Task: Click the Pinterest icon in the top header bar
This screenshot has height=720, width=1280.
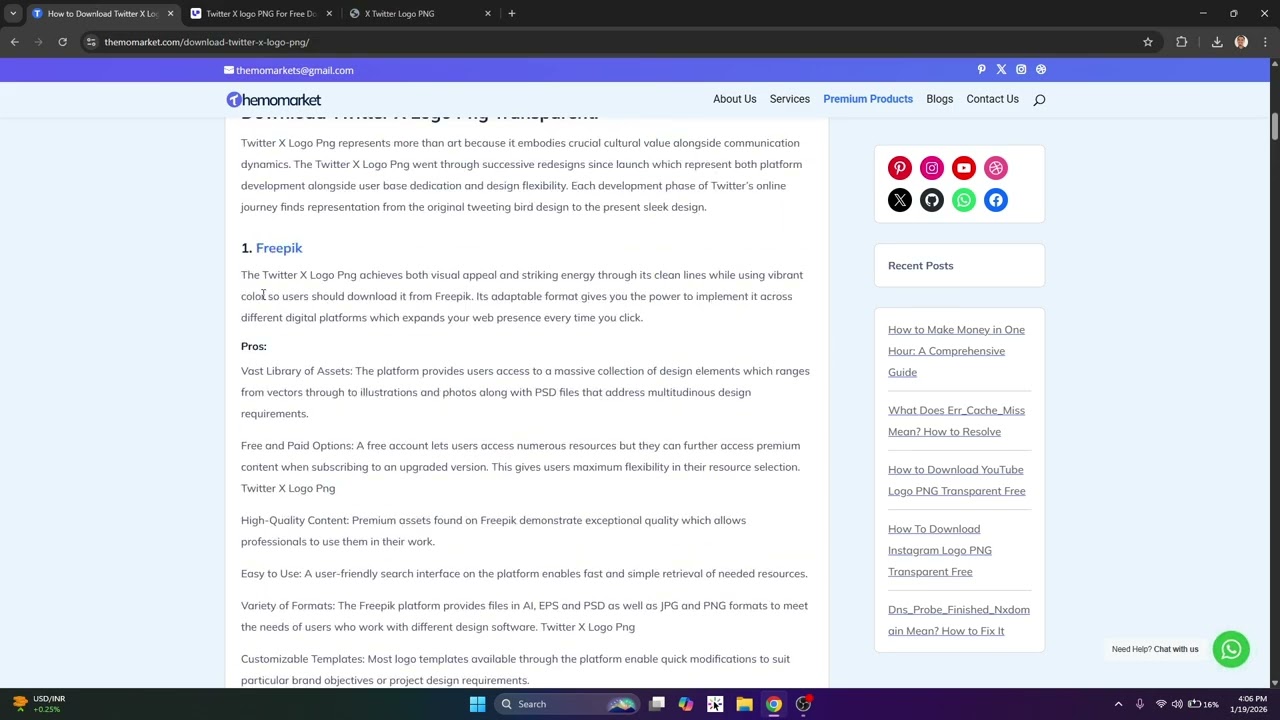Action: coord(981,70)
